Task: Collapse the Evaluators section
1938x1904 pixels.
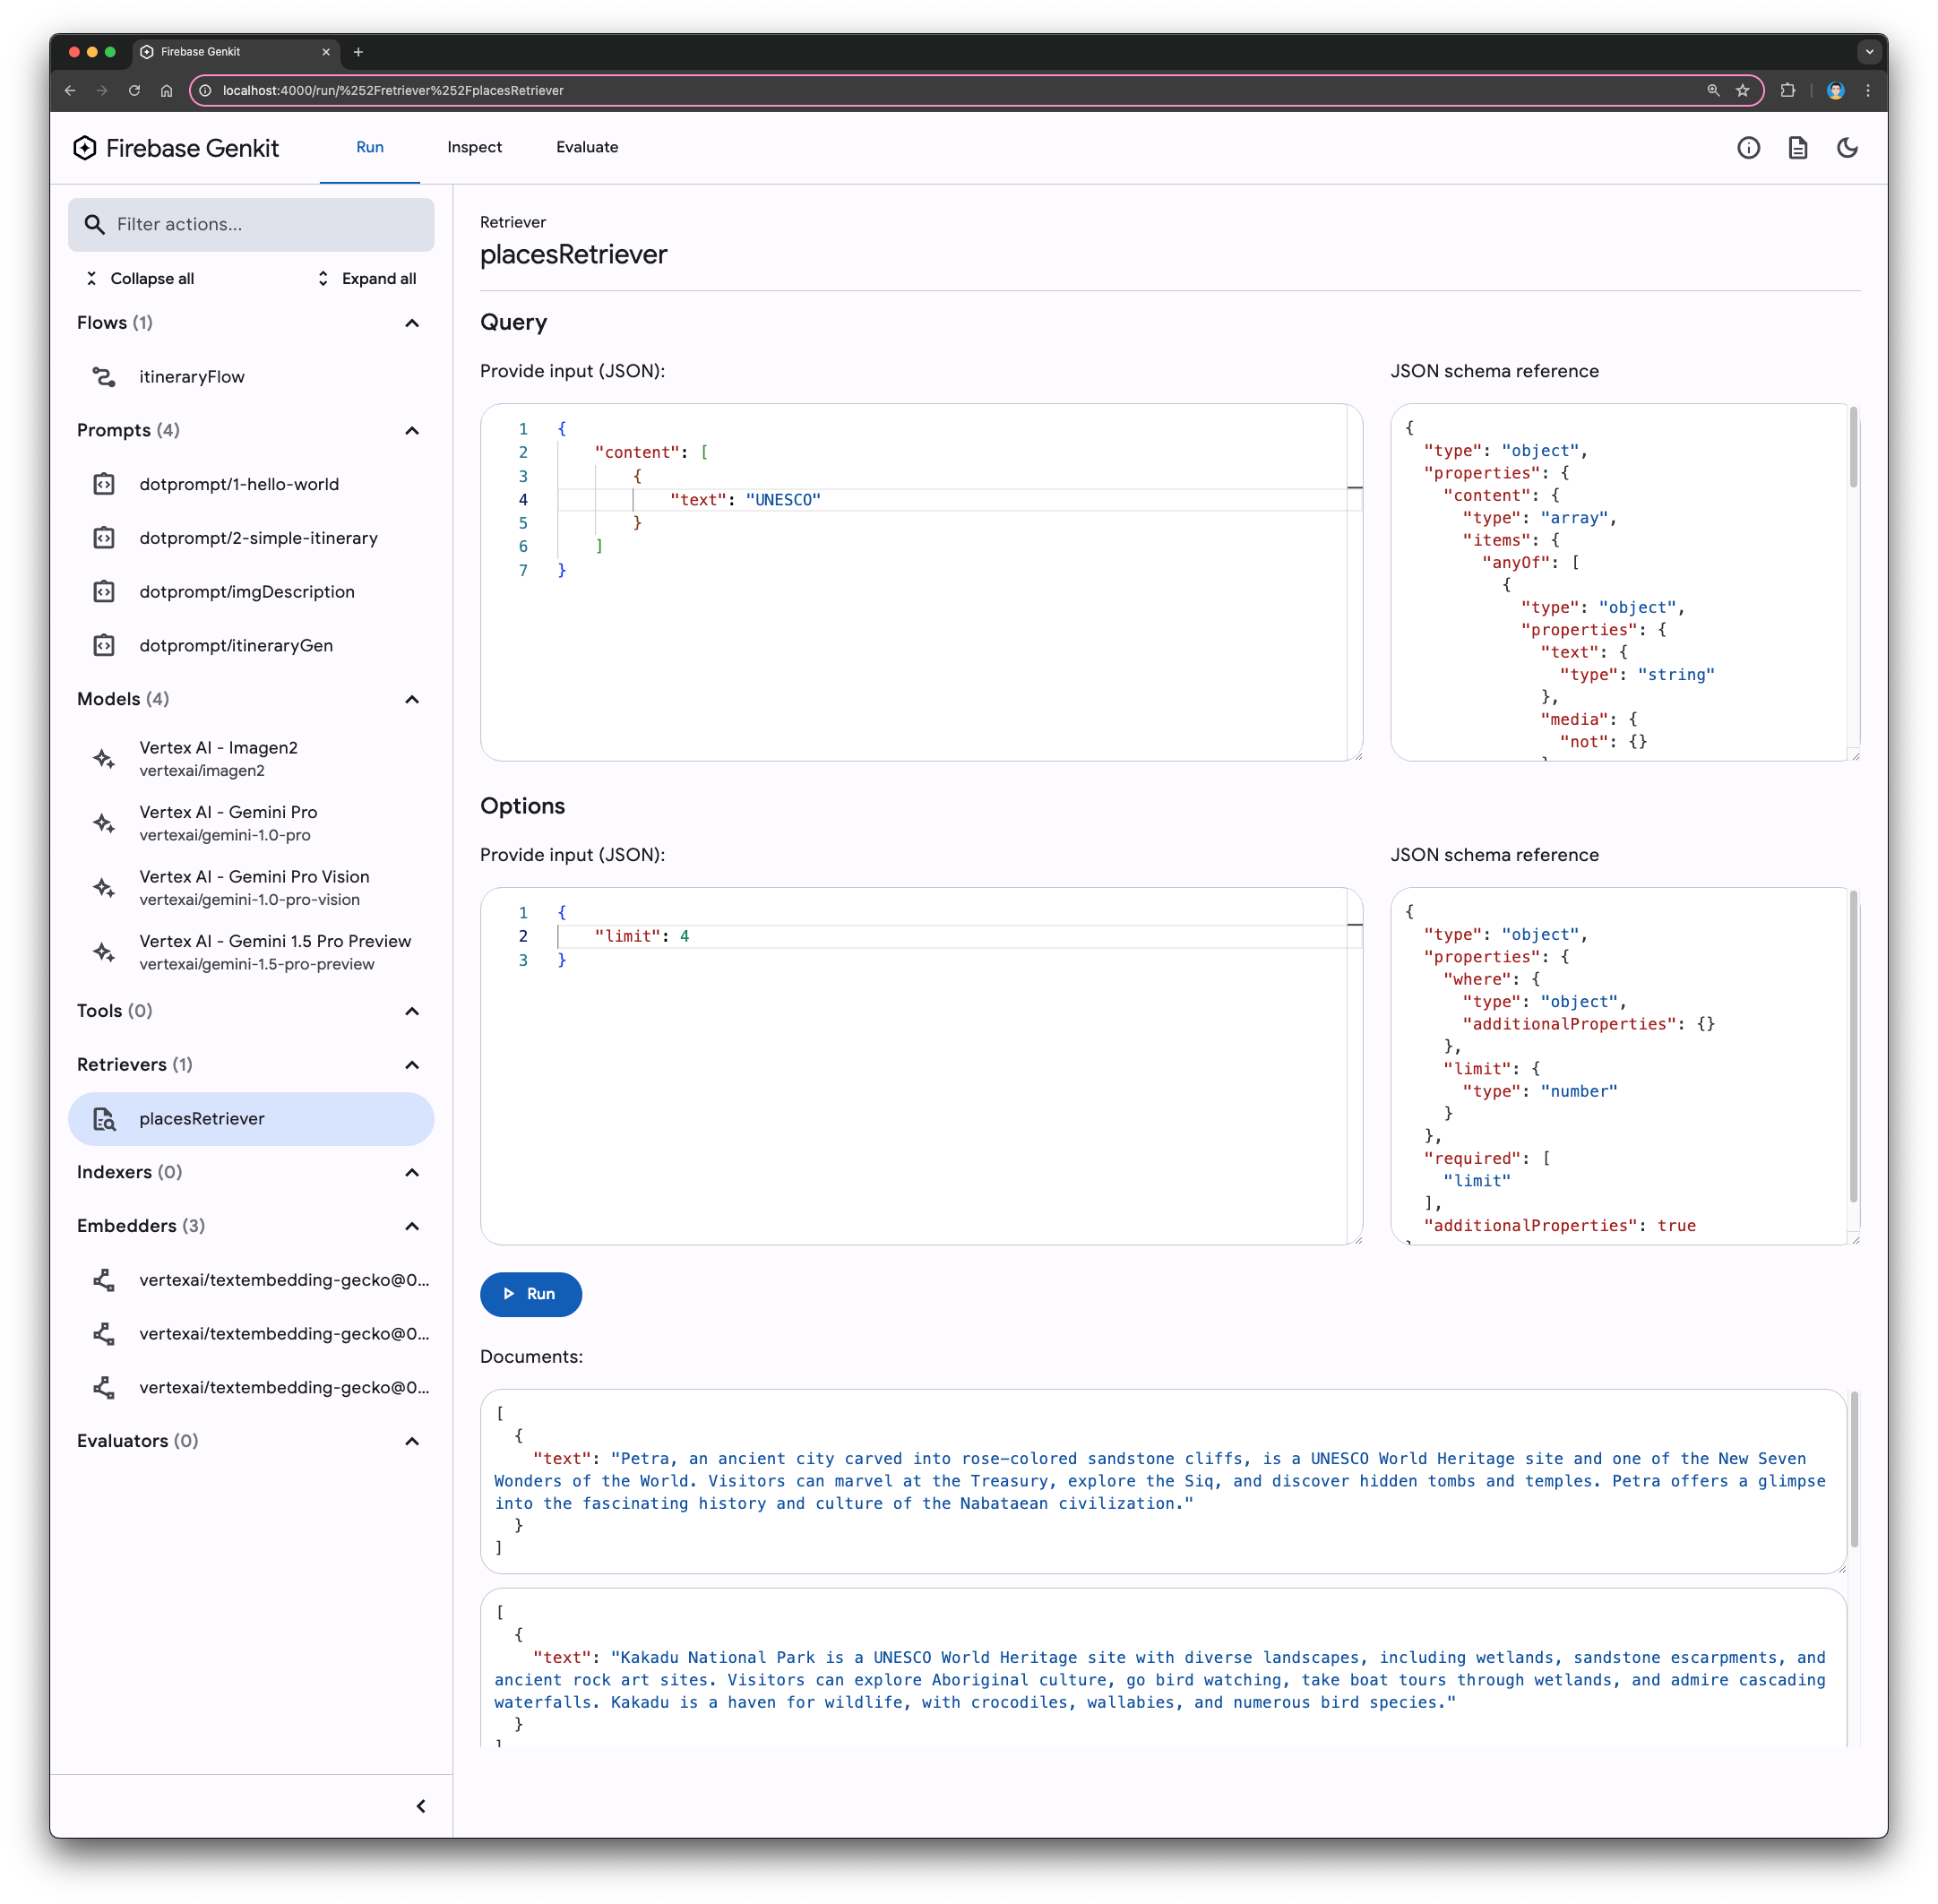Action: pos(412,1441)
